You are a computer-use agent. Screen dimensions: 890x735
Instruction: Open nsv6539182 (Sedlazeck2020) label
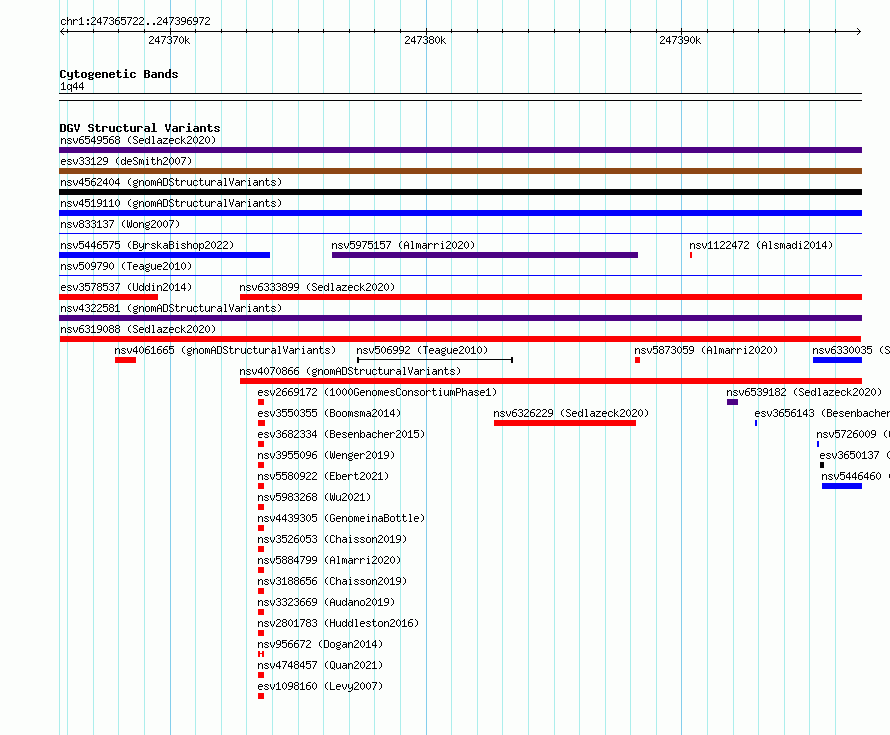coord(804,392)
